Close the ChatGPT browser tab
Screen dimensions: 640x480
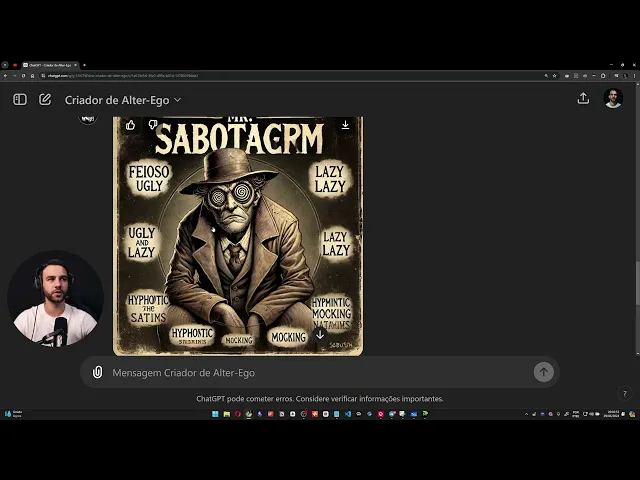point(75,65)
